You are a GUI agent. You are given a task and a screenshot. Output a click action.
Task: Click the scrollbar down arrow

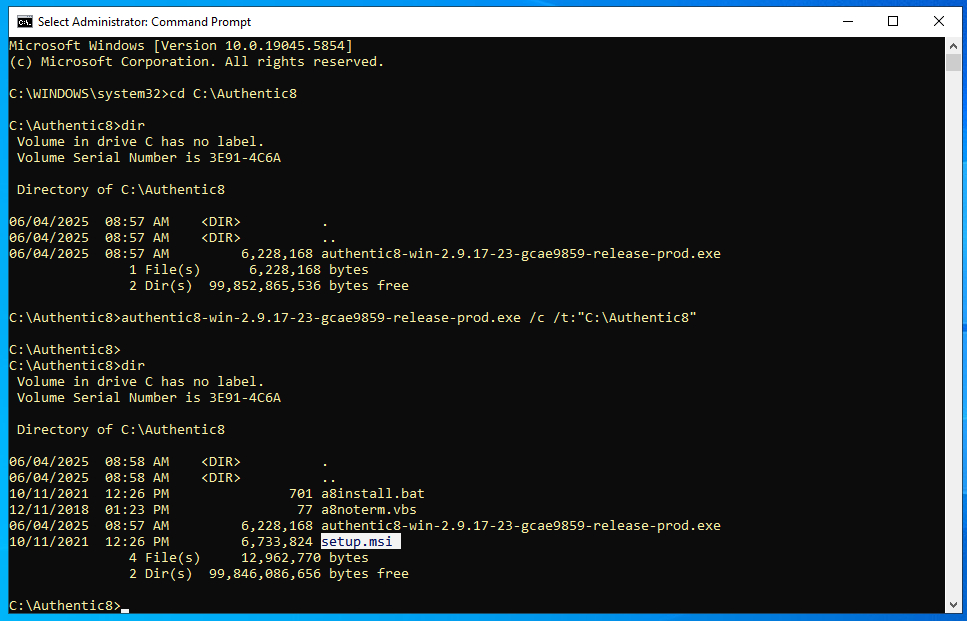pyautogui.click(x=953, y=605)
